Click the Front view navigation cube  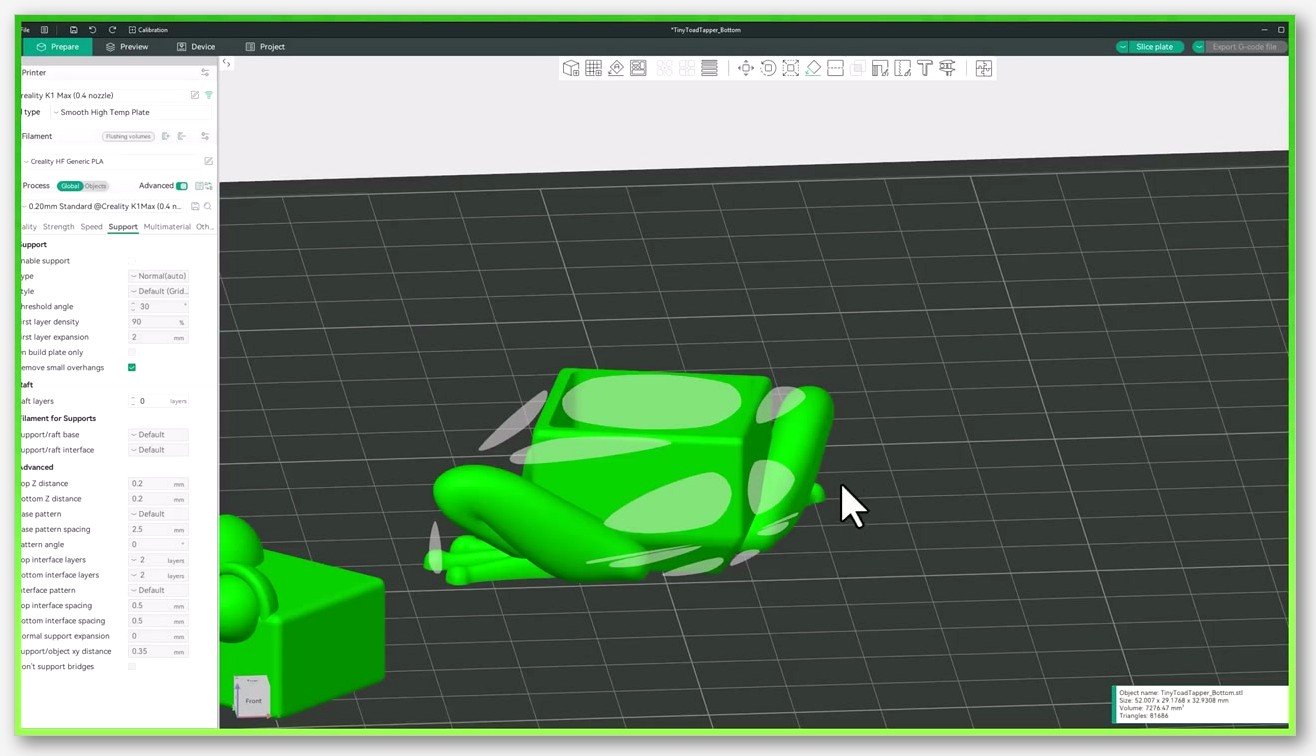click(253, 697)
